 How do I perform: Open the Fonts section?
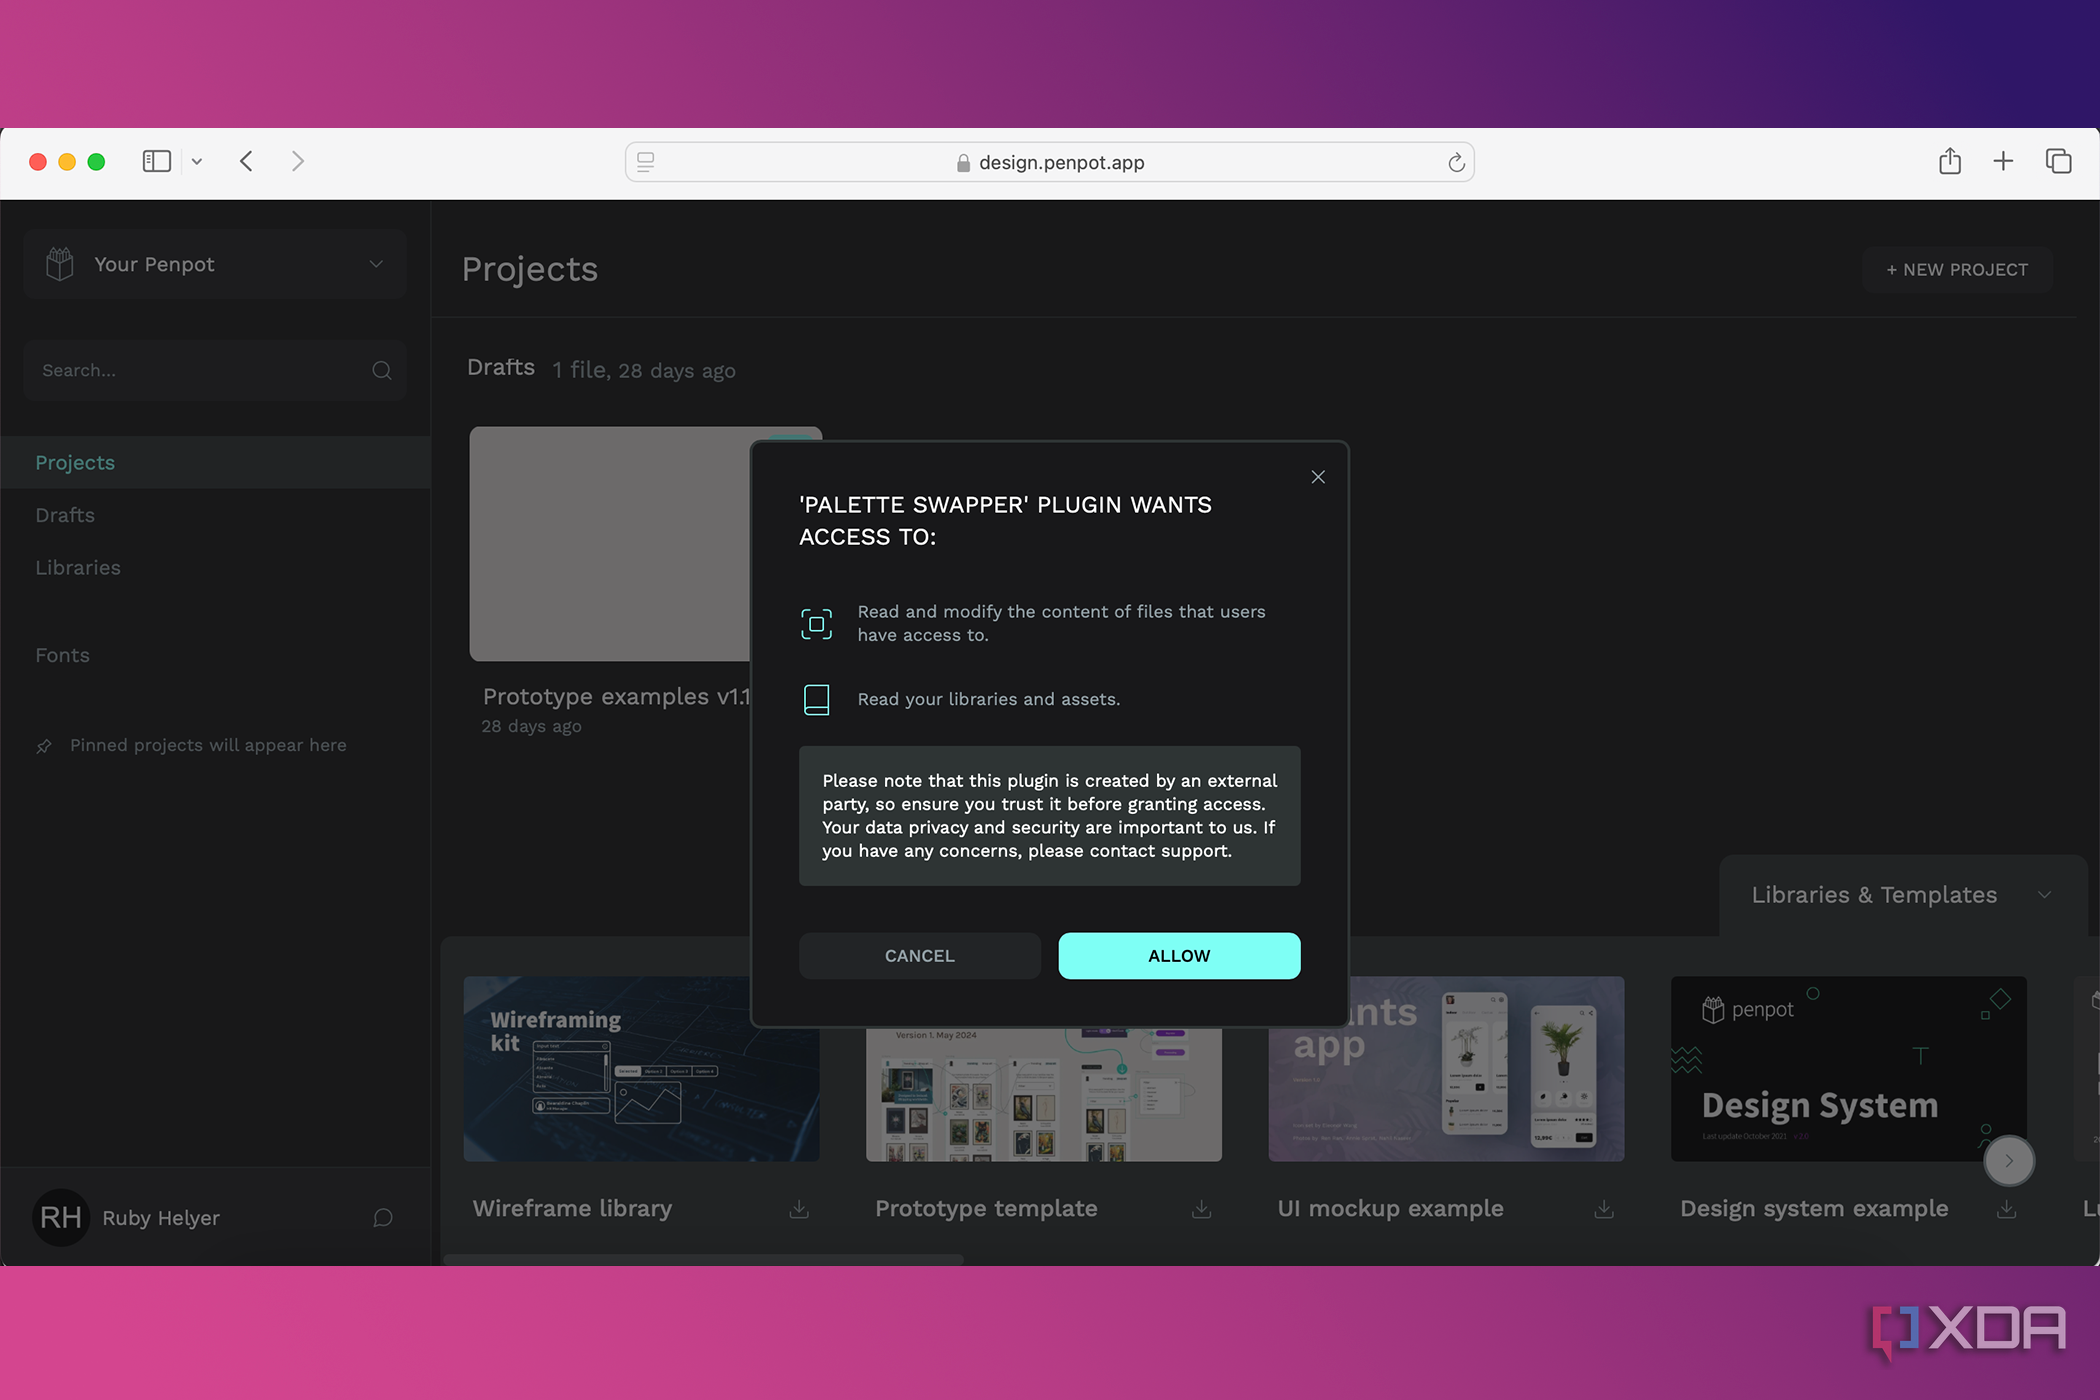(x=62, y=655)
